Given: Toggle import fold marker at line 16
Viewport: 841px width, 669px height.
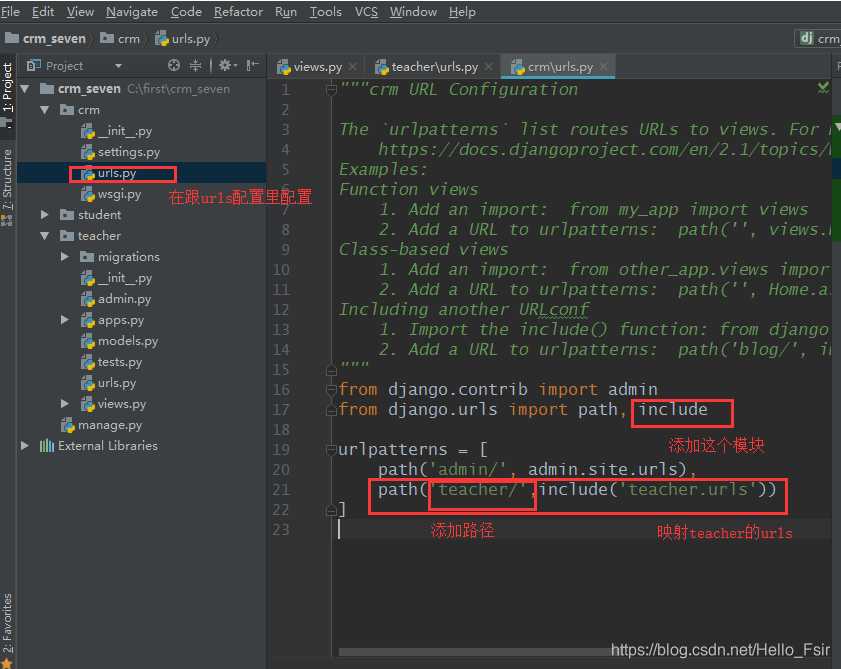Looking at the screenshot, I should tap(331, 389).
